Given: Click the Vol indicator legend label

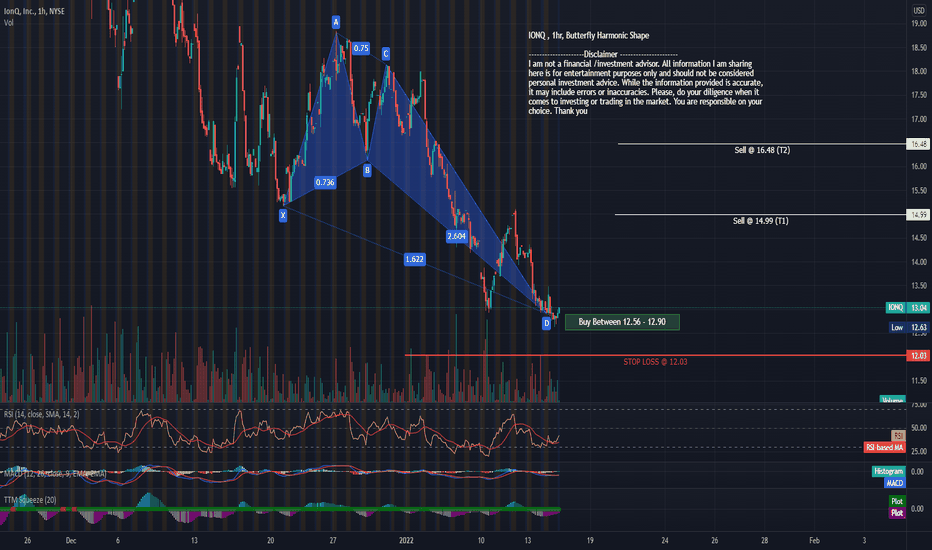Looking at the screenshot, I should coord(9,23).
